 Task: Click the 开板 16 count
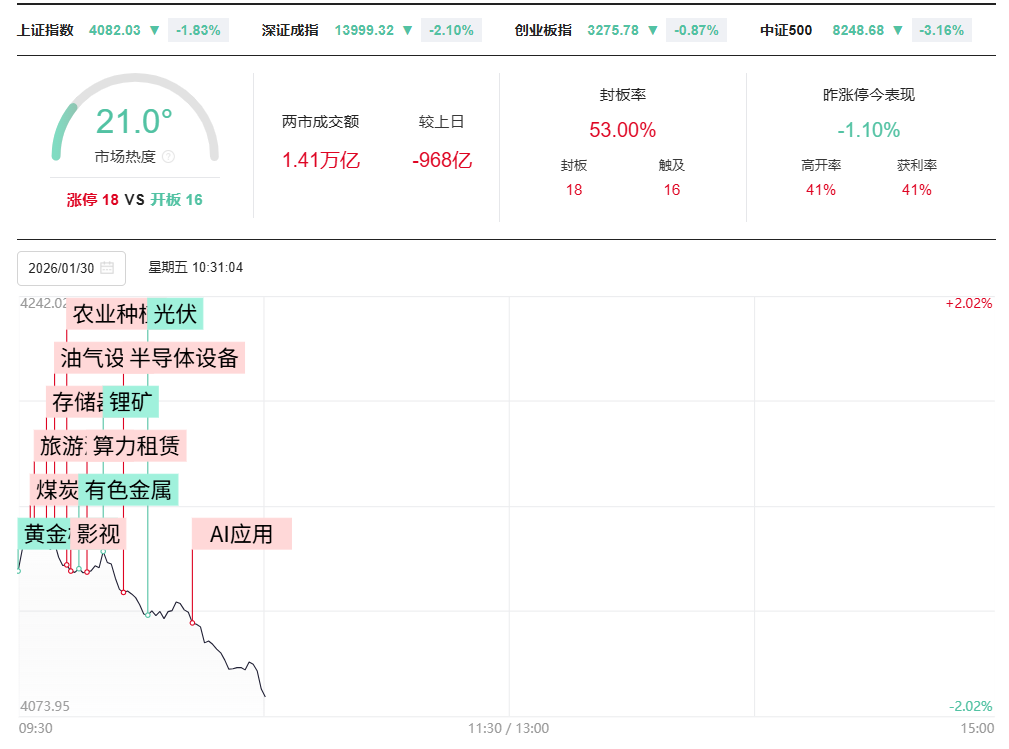coord(177,200)
